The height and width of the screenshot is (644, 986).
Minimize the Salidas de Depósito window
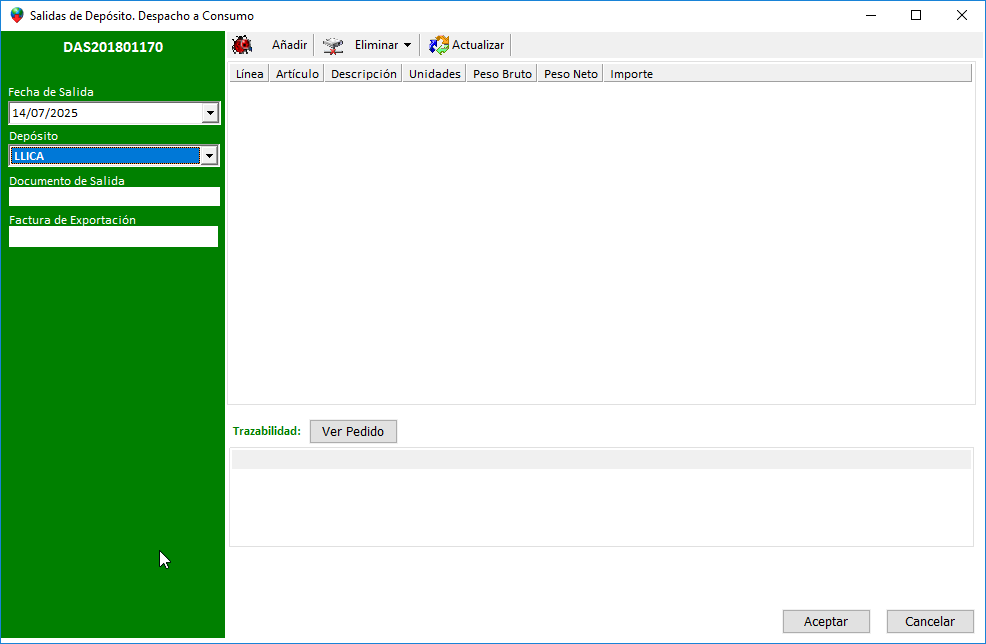pos(870,16)
